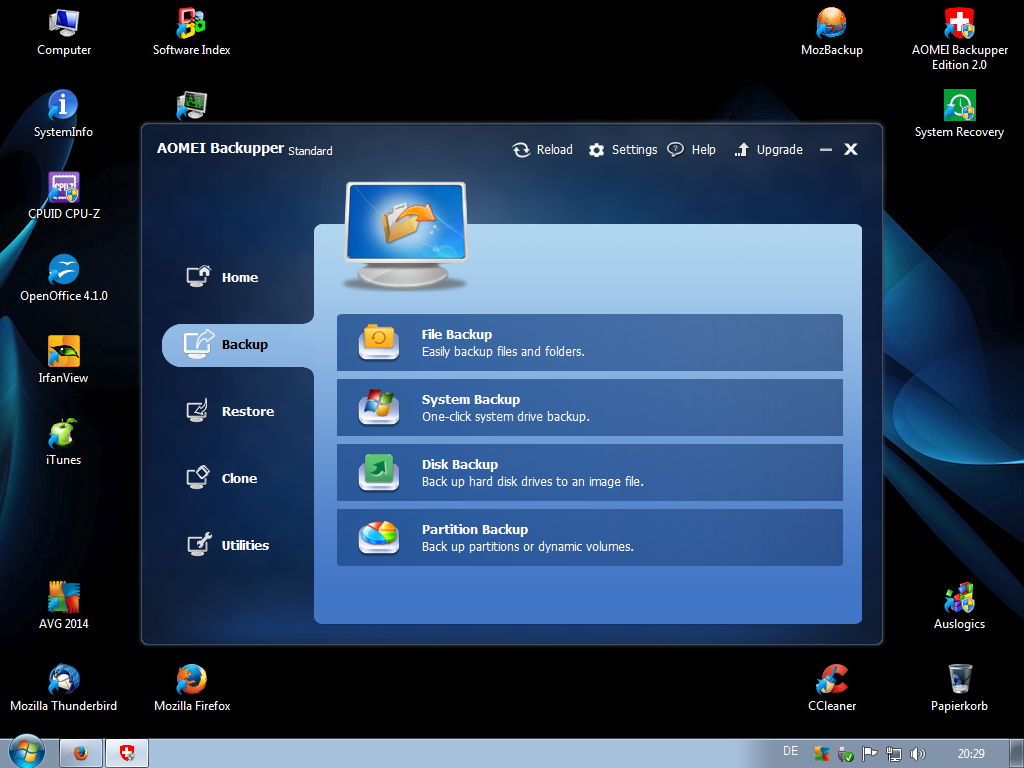Click the Show Desktop strip
Screen dimensions: 1024x768
[1017, 754]
